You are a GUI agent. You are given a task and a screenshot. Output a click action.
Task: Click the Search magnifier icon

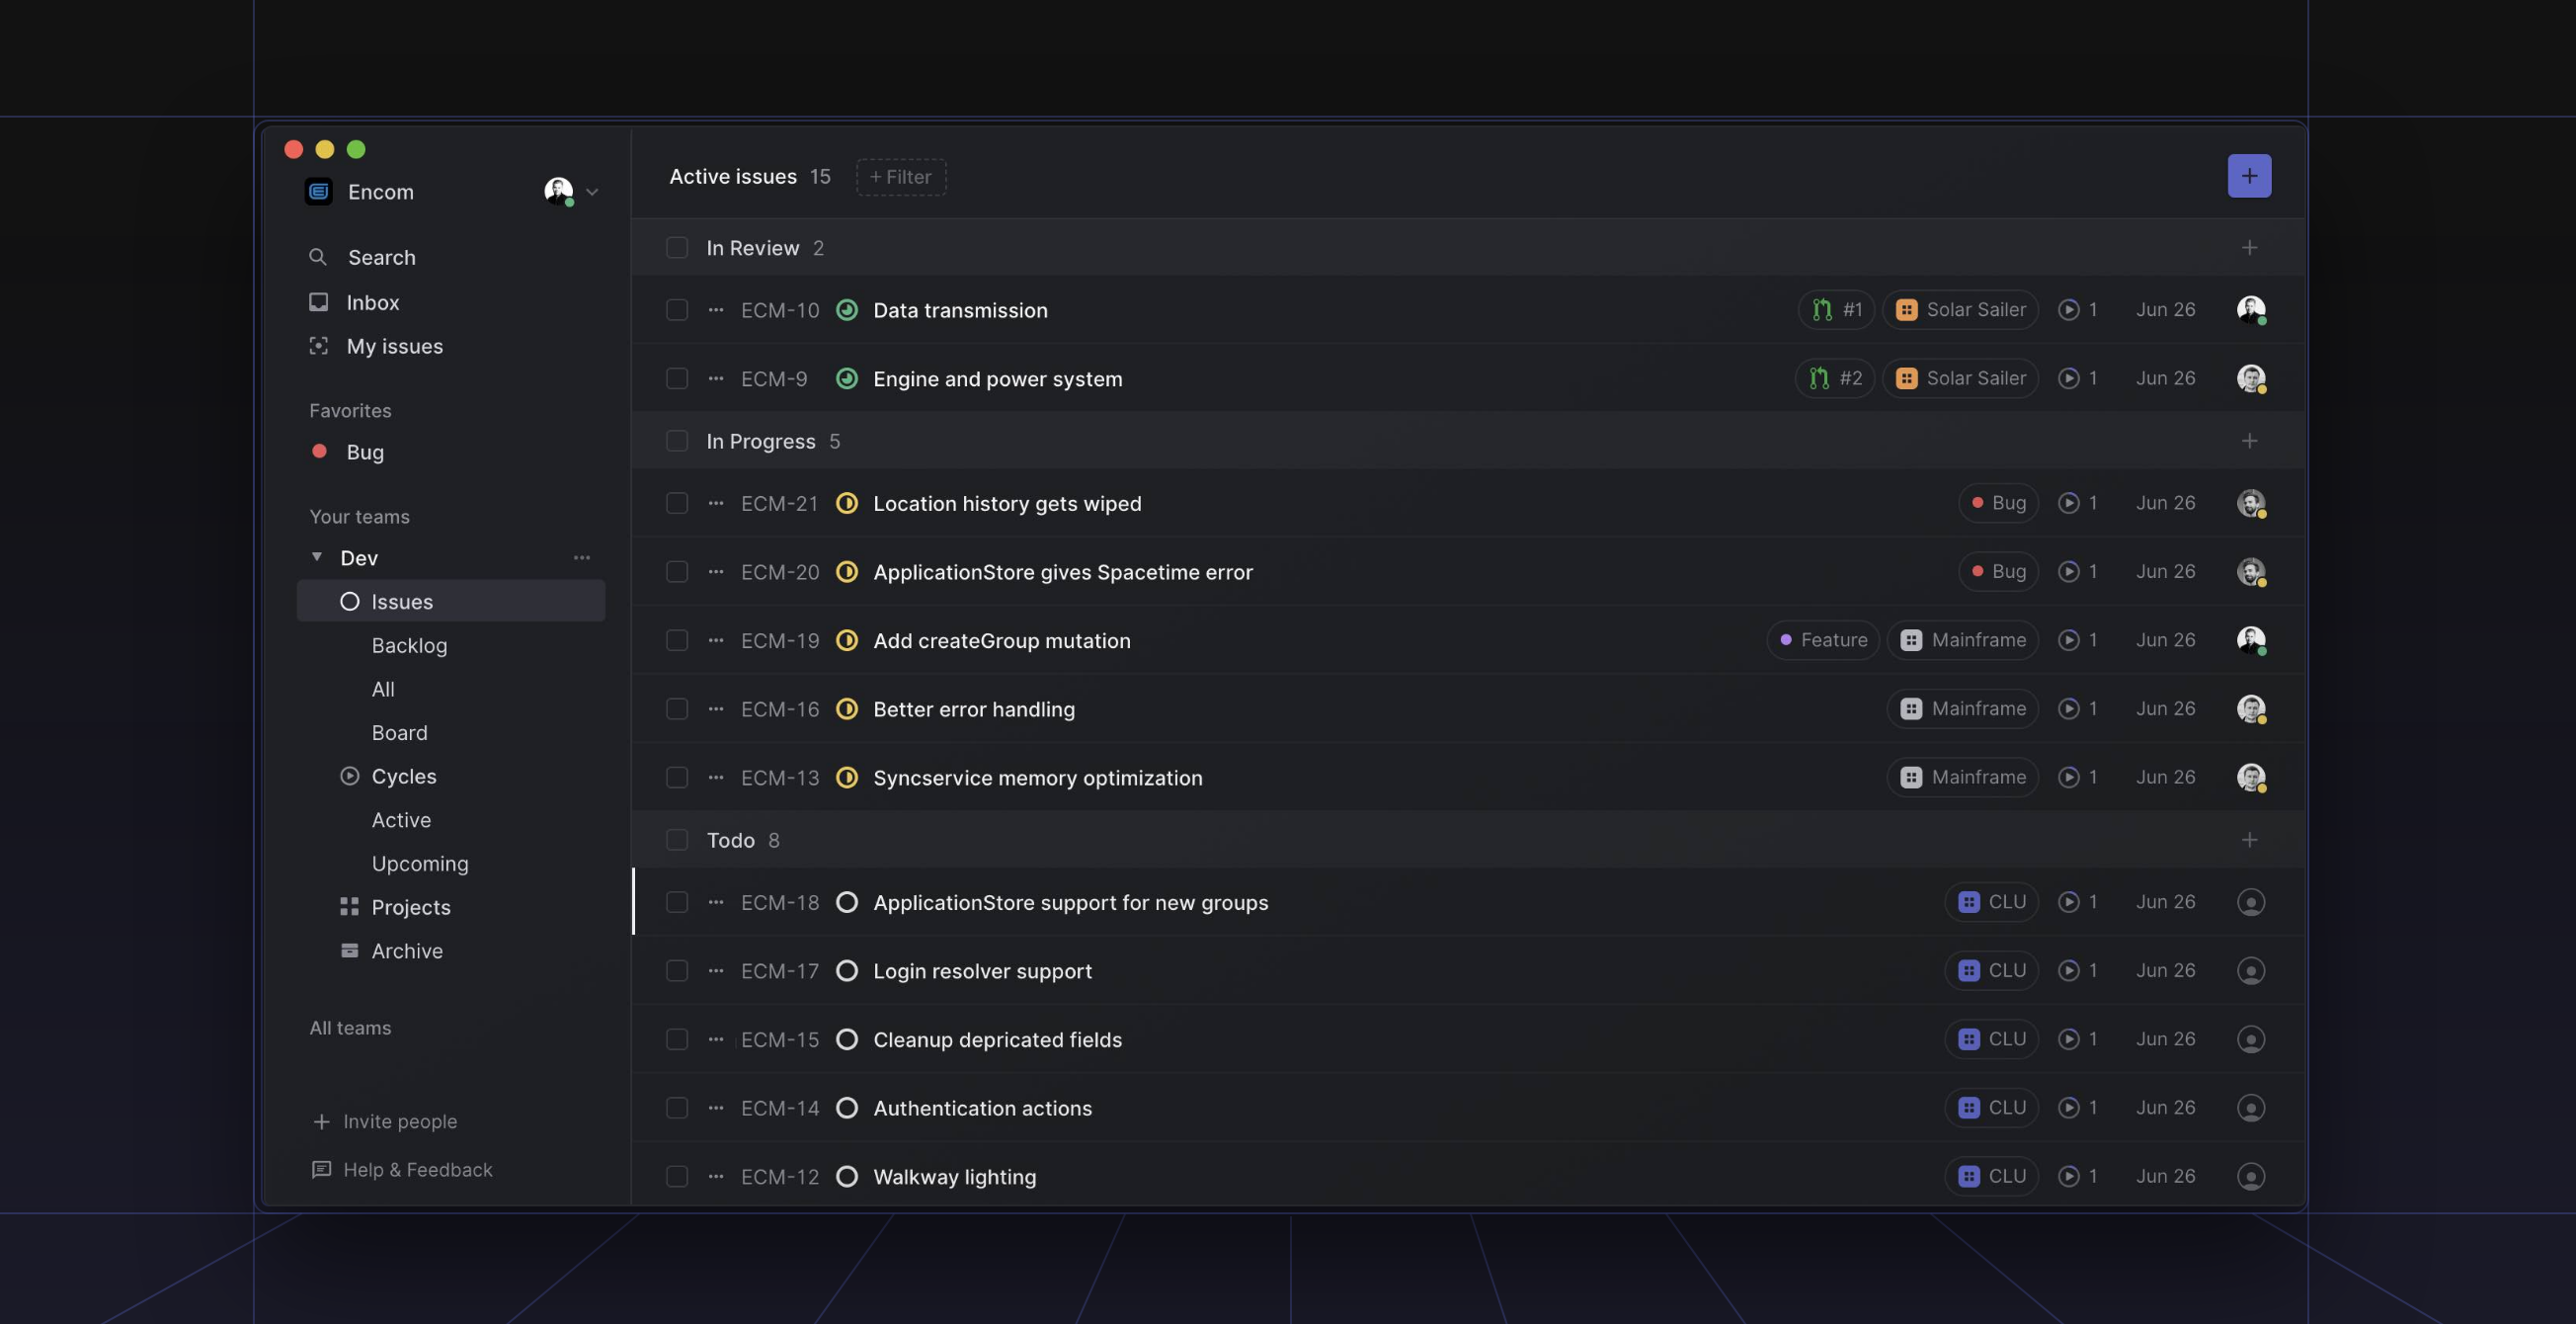pyautogui.click(x=318, y=257)
